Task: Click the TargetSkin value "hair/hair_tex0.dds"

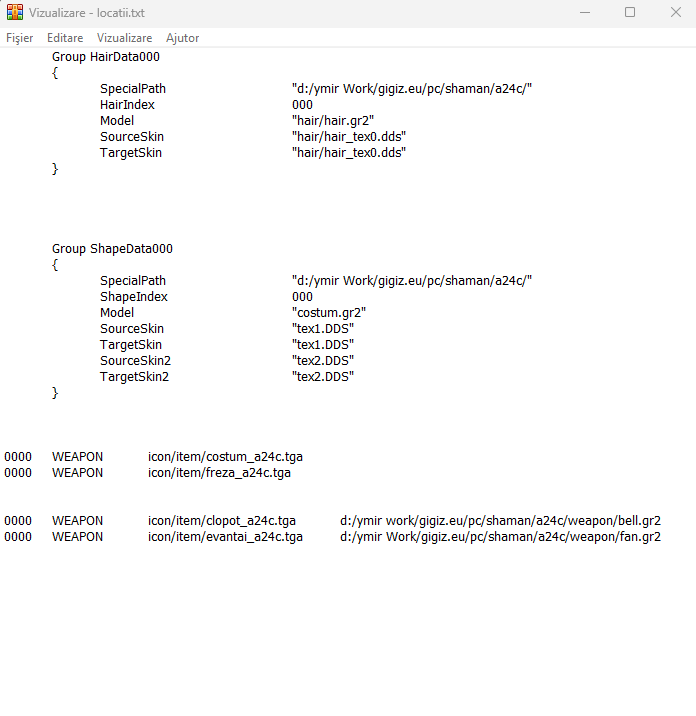Action: [x=349, y=153]
